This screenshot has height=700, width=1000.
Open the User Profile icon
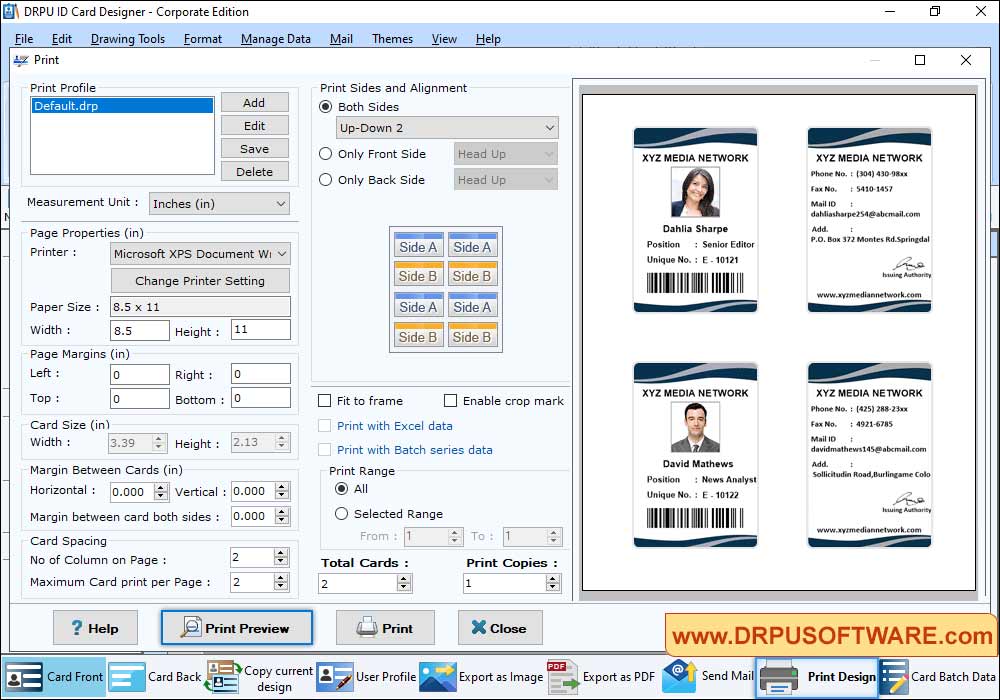(334, 677)
